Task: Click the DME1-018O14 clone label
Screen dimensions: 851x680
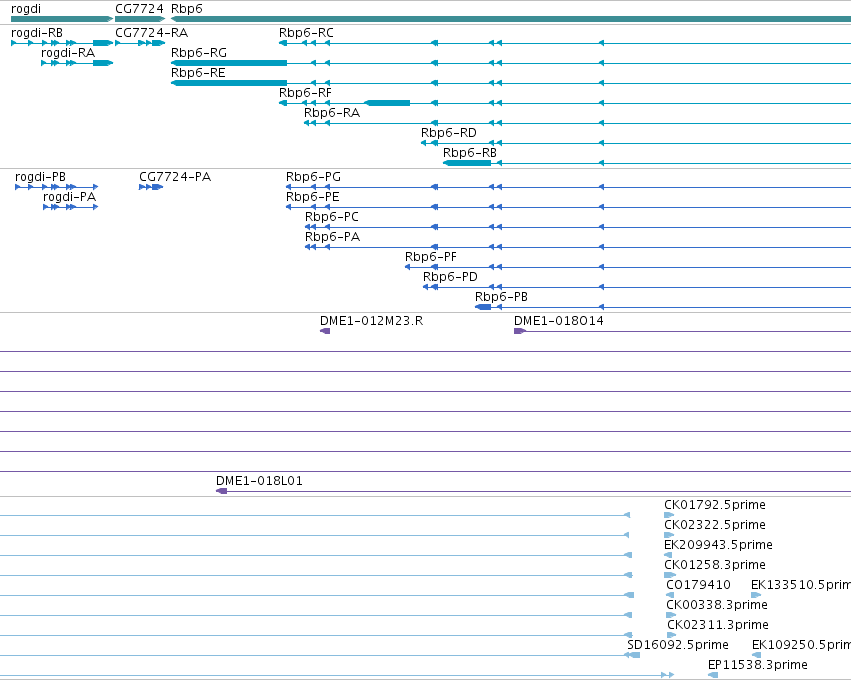Action: pos(558,321)
